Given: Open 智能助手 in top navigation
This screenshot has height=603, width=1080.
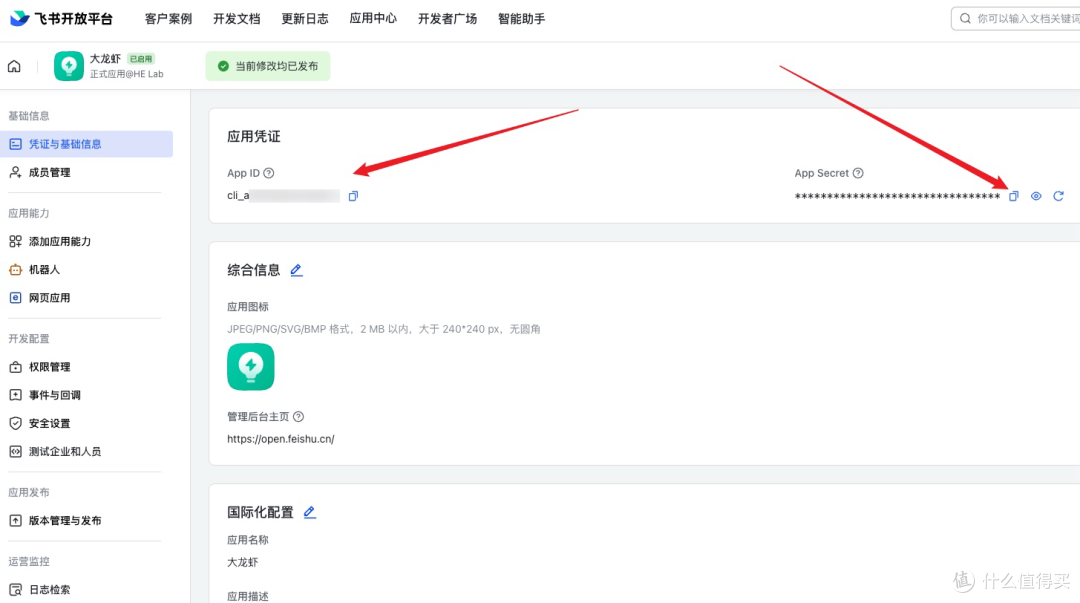Looking at the screenshot, I should click(x=521, y=19).
